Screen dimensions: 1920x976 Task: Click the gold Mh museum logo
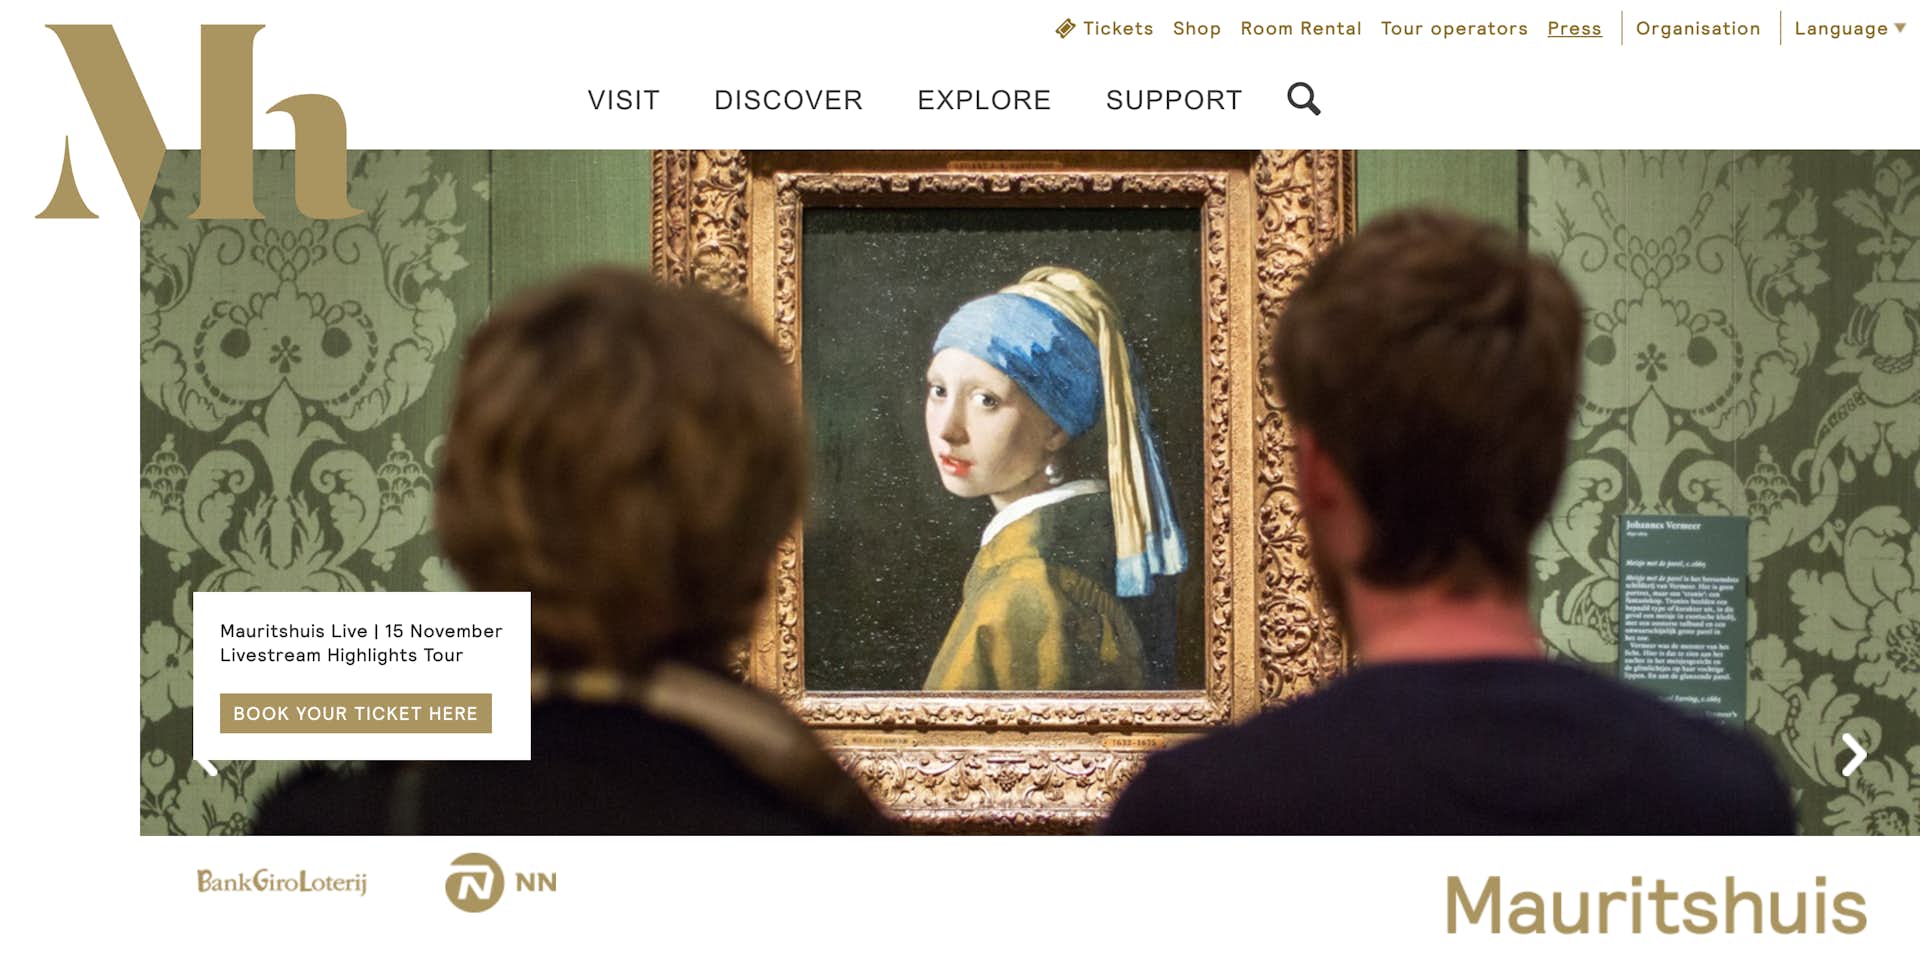coord(200,122)
